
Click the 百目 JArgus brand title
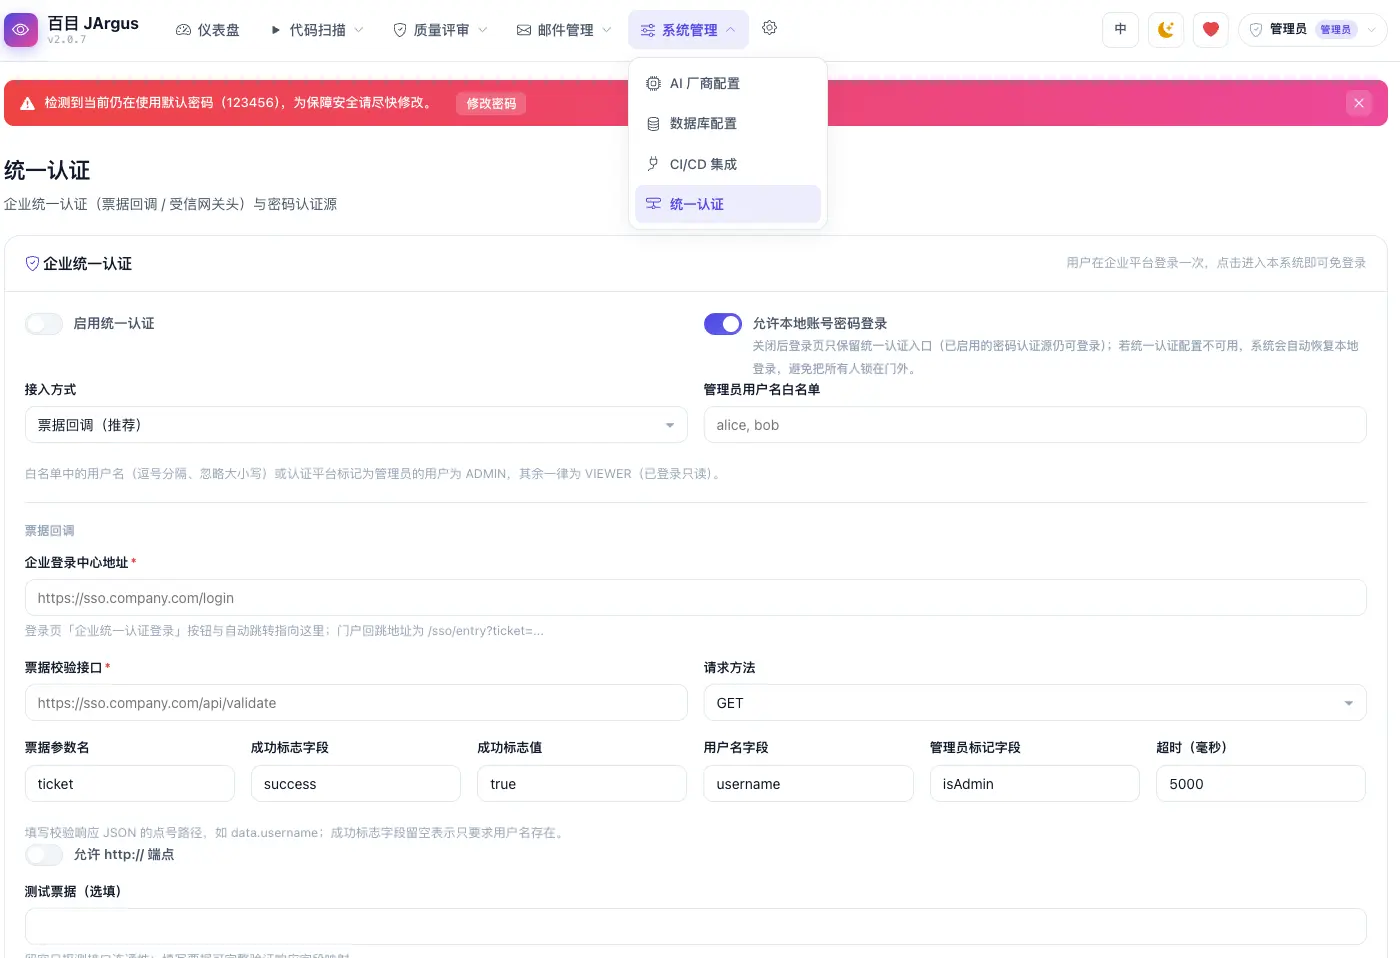click(x=93, y=23)
